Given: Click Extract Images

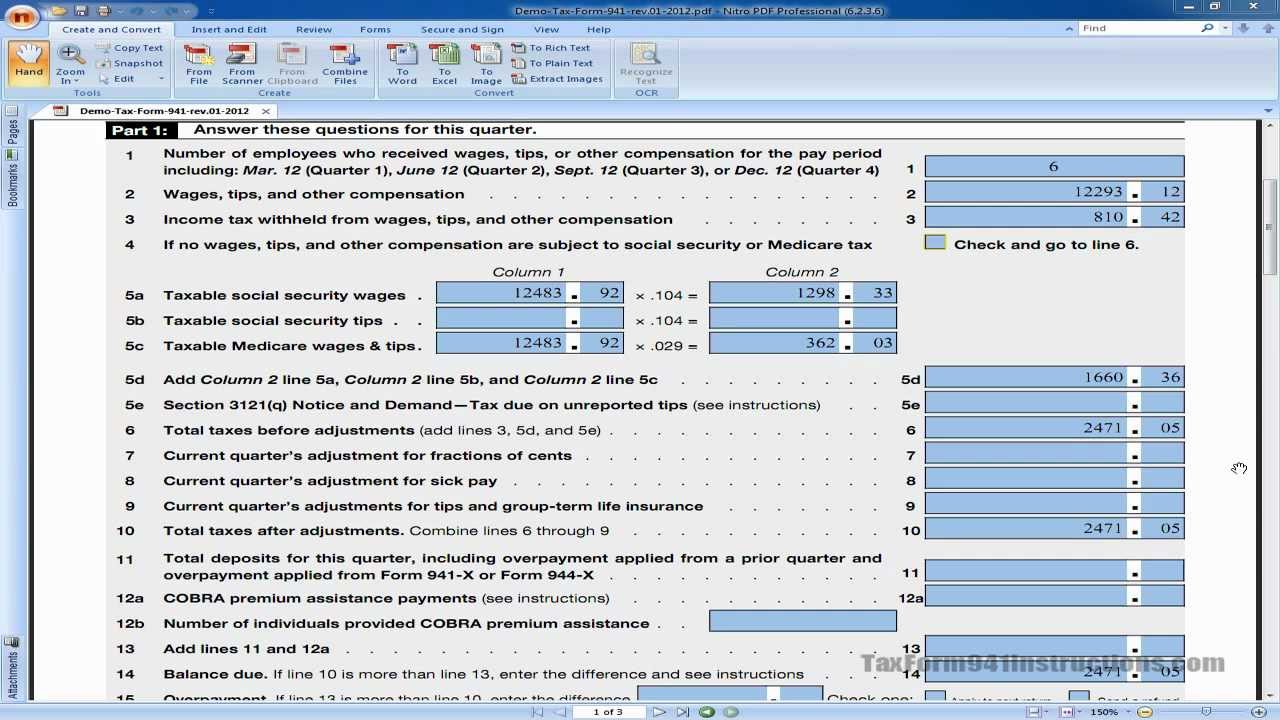Looking at the screenshot, I should click(x=557, y=79).
